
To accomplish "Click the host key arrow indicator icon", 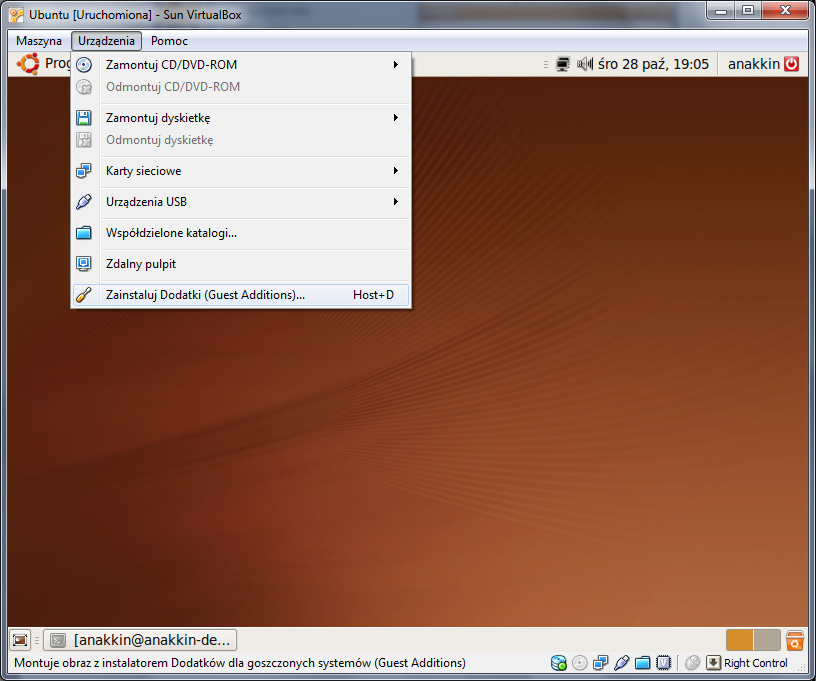I will coord(713,663).
